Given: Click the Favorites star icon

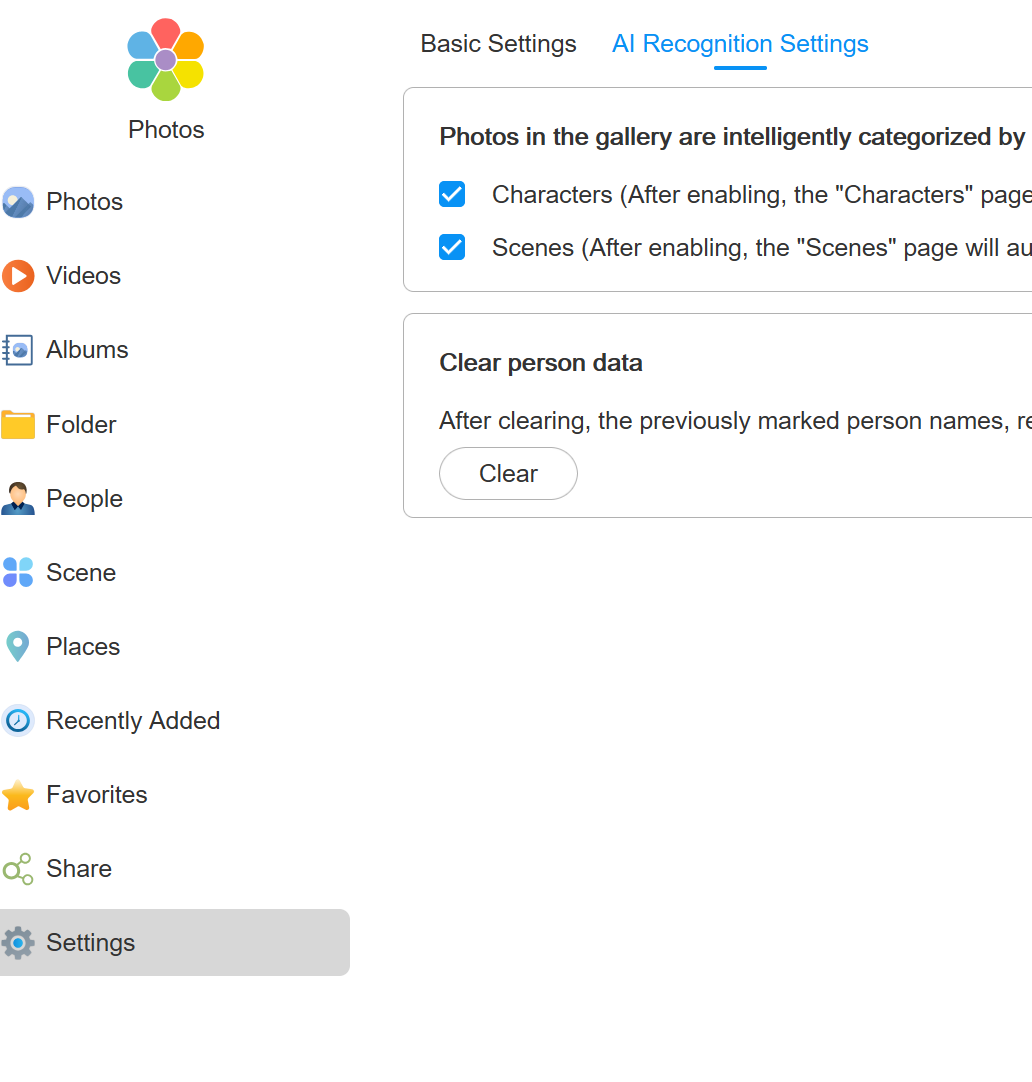Looking at the screenshot, I should (18, 795).
